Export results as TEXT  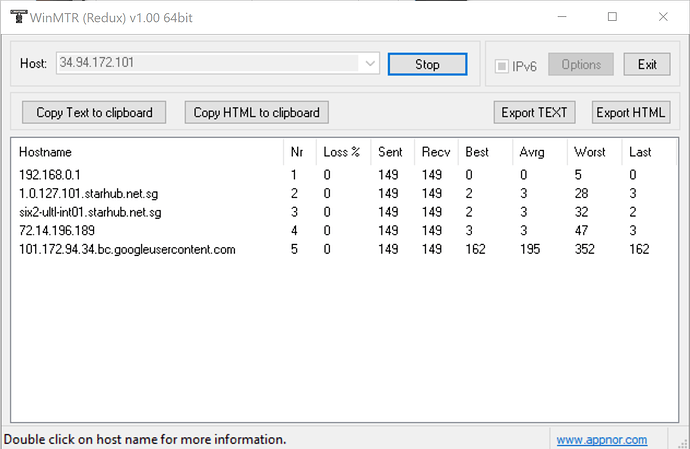(x=534, y=112)
